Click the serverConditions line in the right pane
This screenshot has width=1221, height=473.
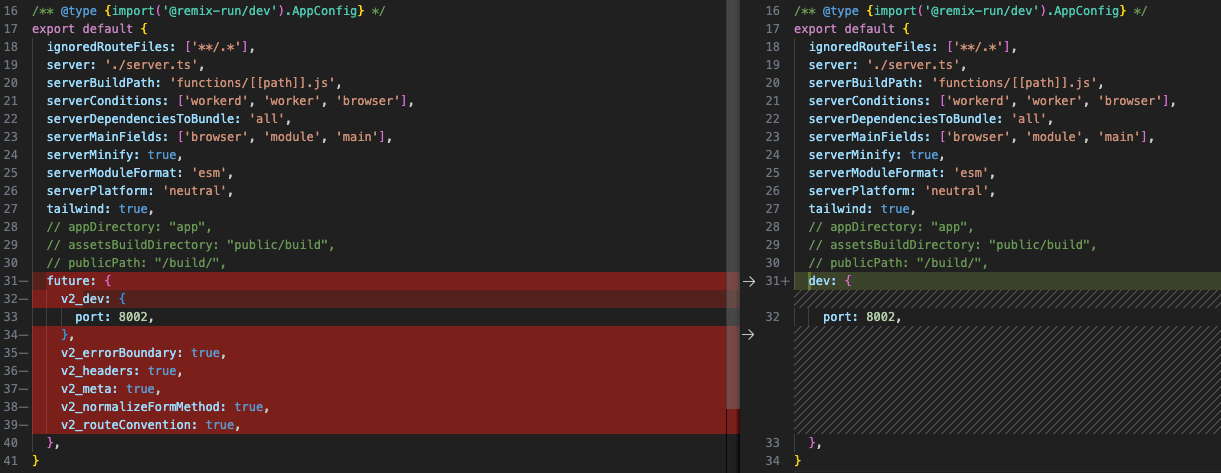[x=992, y=101]
